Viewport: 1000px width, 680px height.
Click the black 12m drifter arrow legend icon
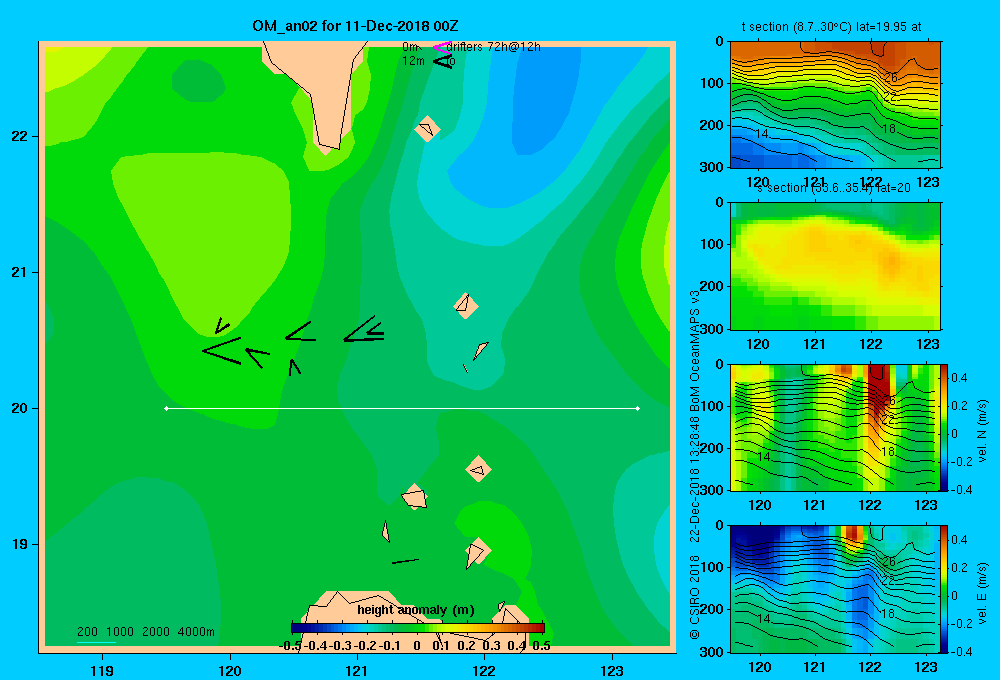pyautogui.click(x=443, y=61)
